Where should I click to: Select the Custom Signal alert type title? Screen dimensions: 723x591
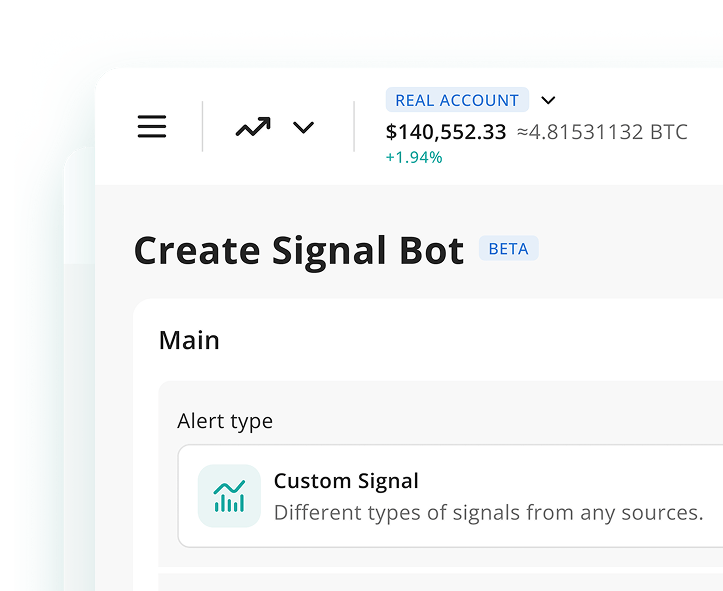point(346,481)
